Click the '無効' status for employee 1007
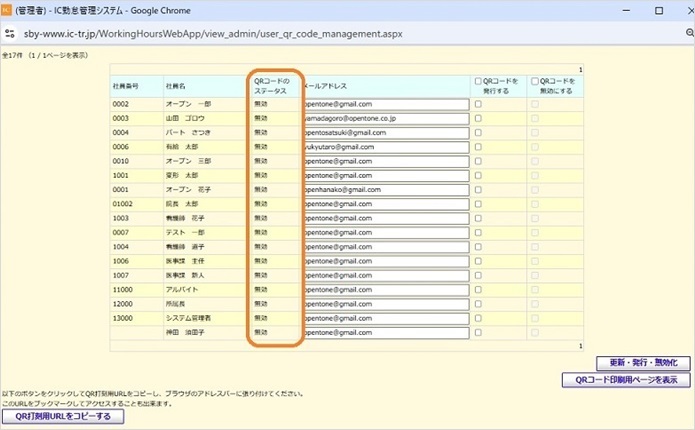 (x=261, y=275)
